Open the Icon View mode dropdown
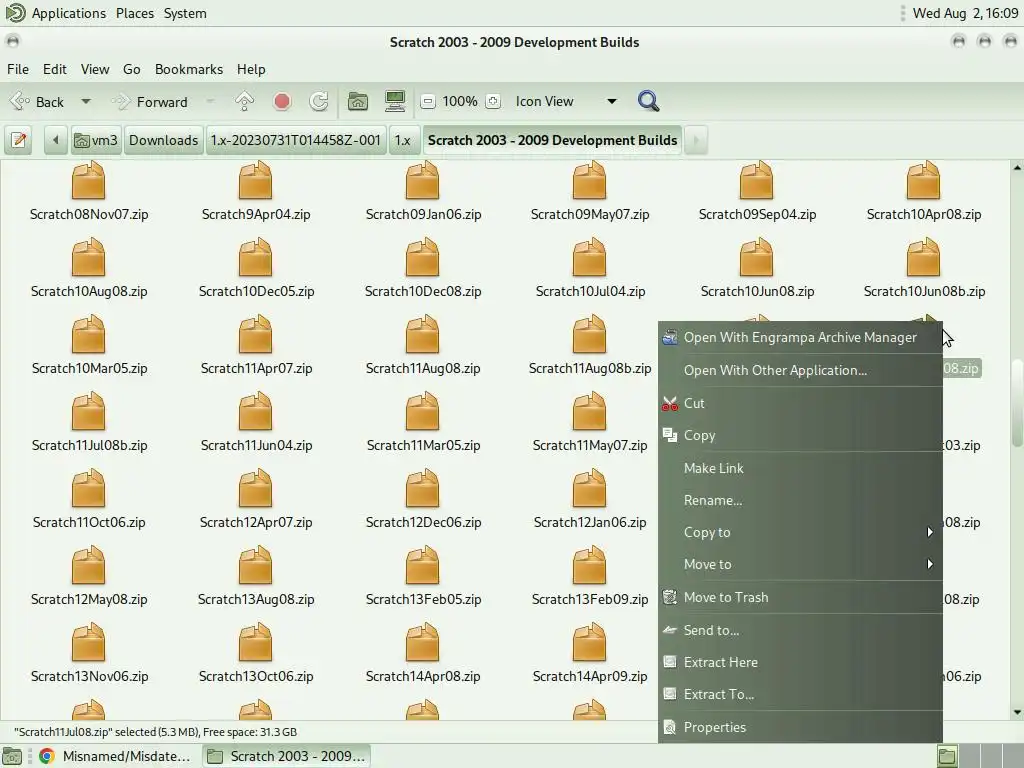The image size is (1024, 768). click(566, 102)
